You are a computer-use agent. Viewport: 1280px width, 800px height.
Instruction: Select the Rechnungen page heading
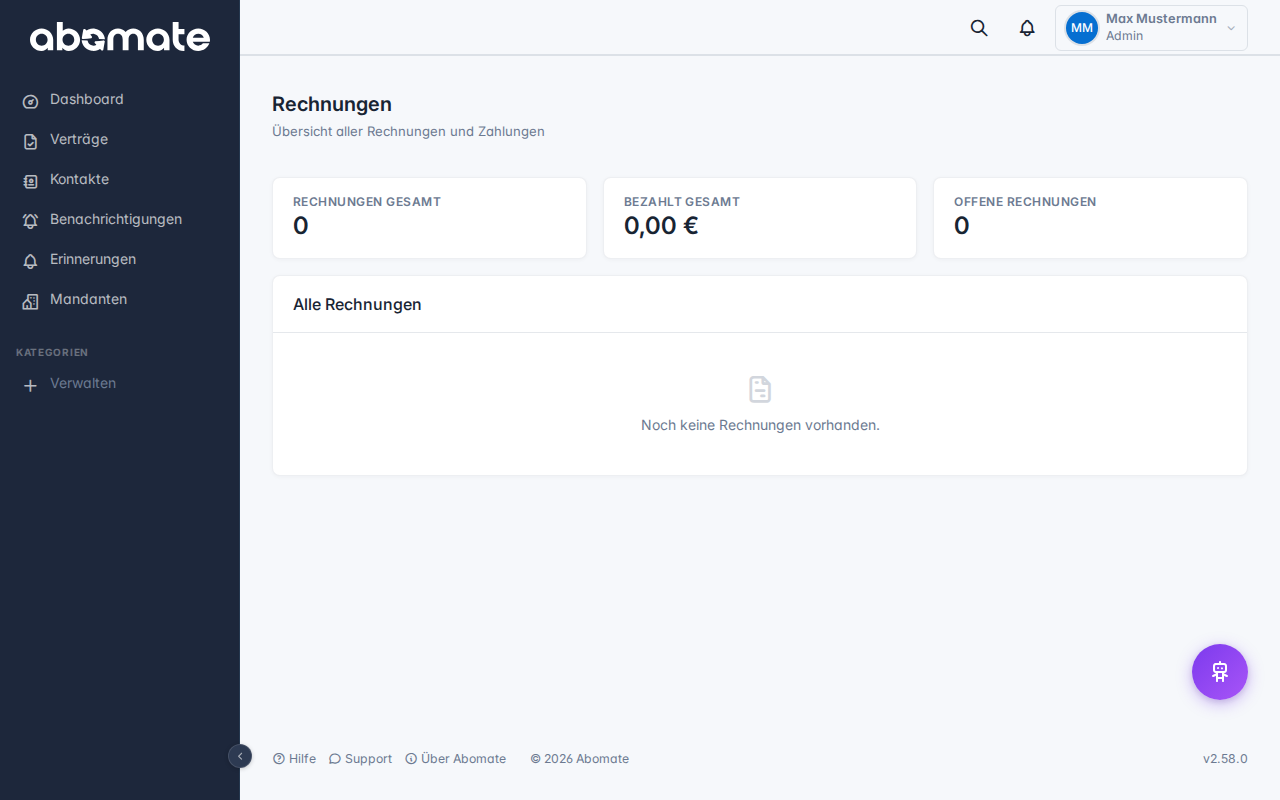331,104
